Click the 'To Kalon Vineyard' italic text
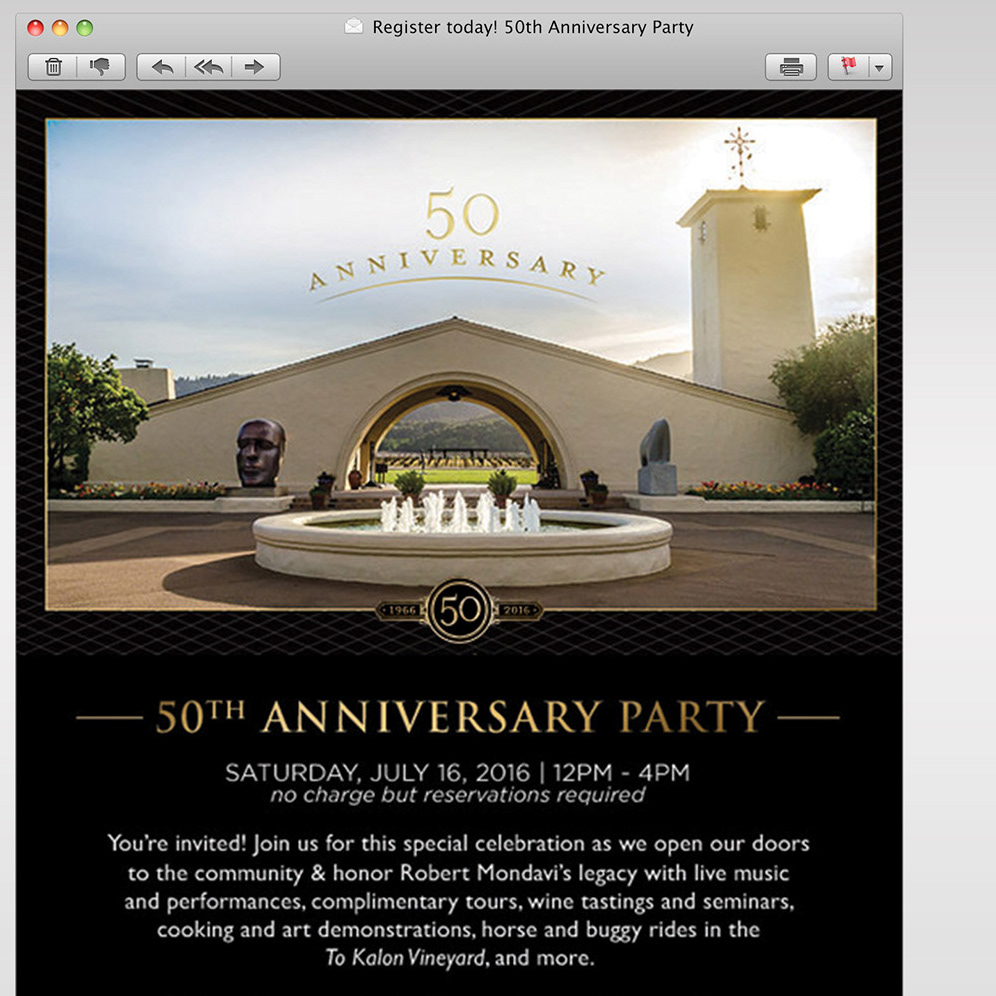996x996 pixels. pos(405,957)
